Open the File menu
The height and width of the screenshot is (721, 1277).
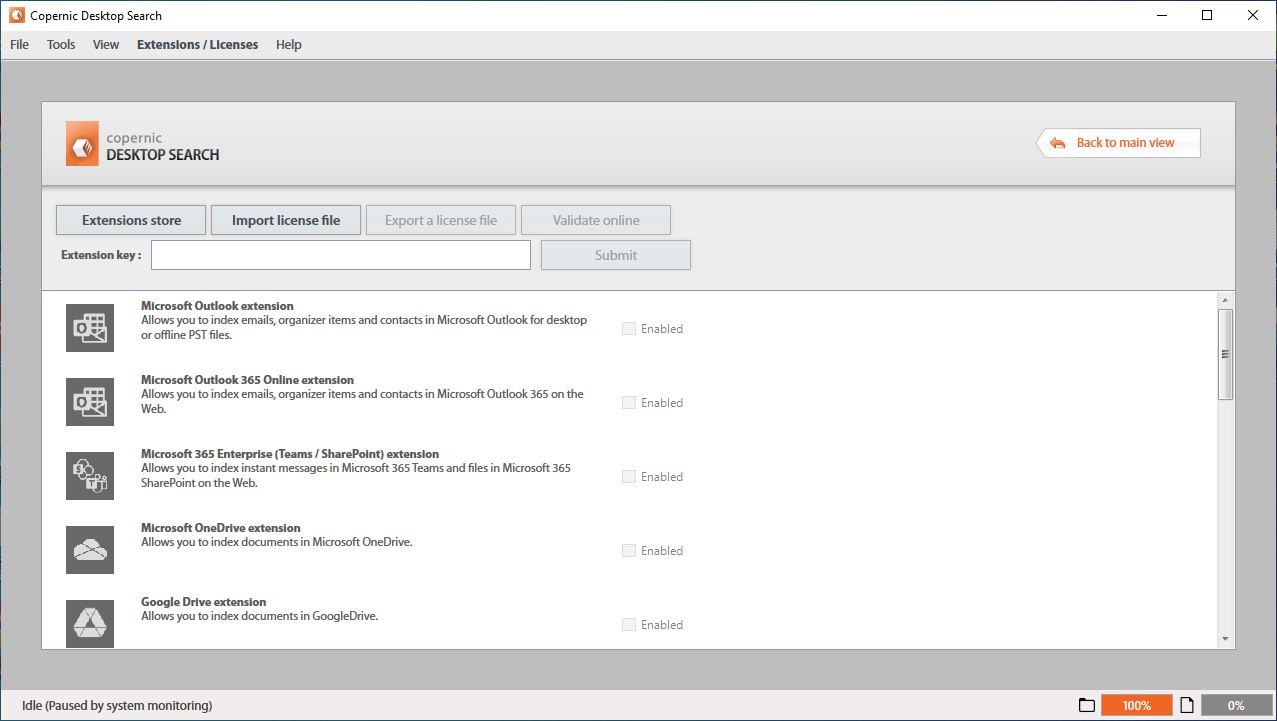point(19,44)
